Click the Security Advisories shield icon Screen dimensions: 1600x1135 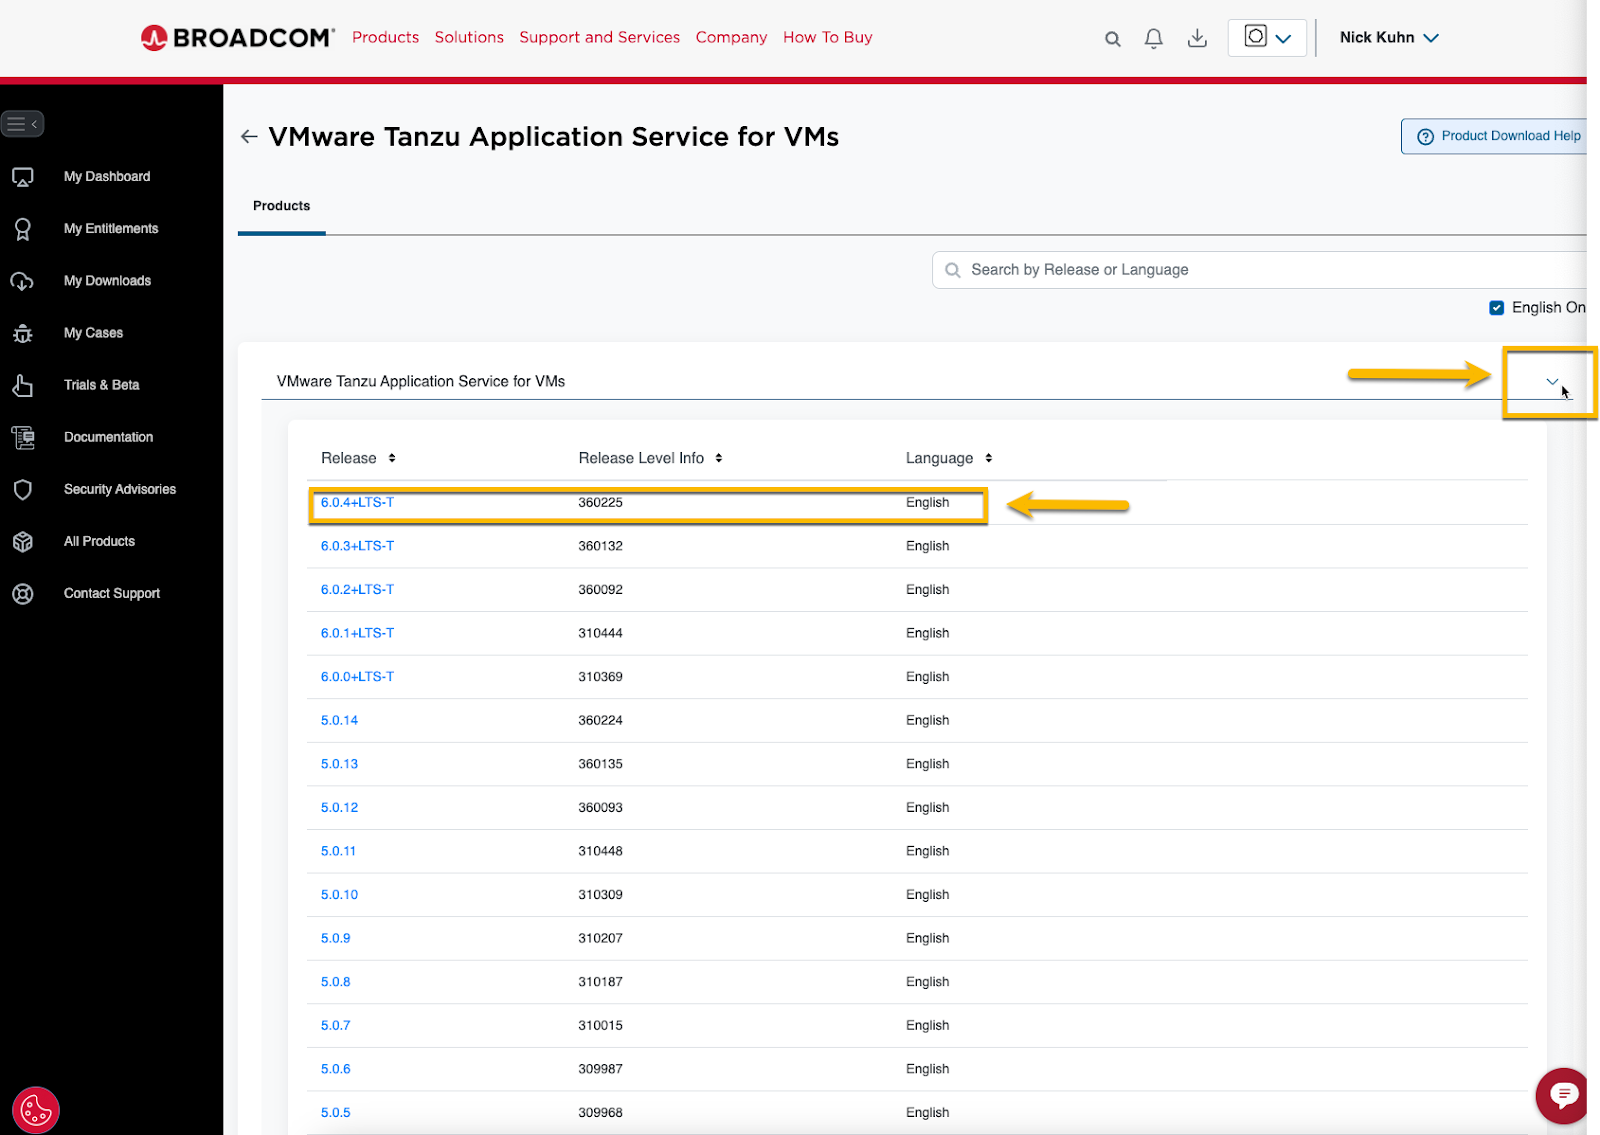(x=23, y=489)
